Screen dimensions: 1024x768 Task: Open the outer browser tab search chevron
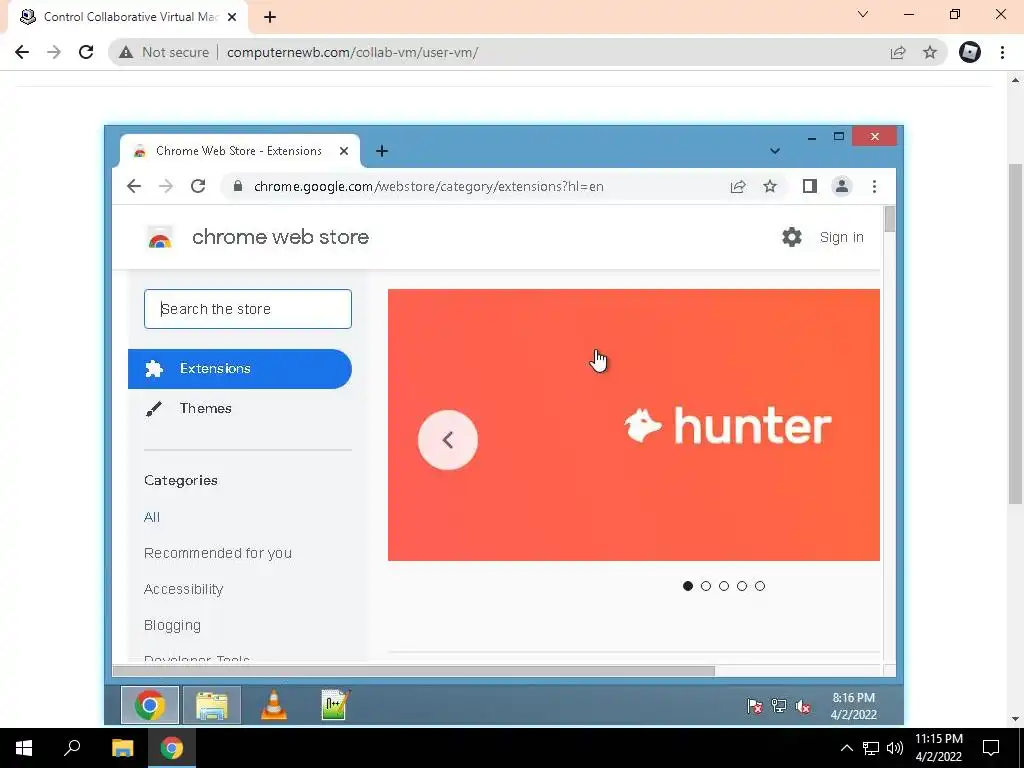(x=863, y=14)
